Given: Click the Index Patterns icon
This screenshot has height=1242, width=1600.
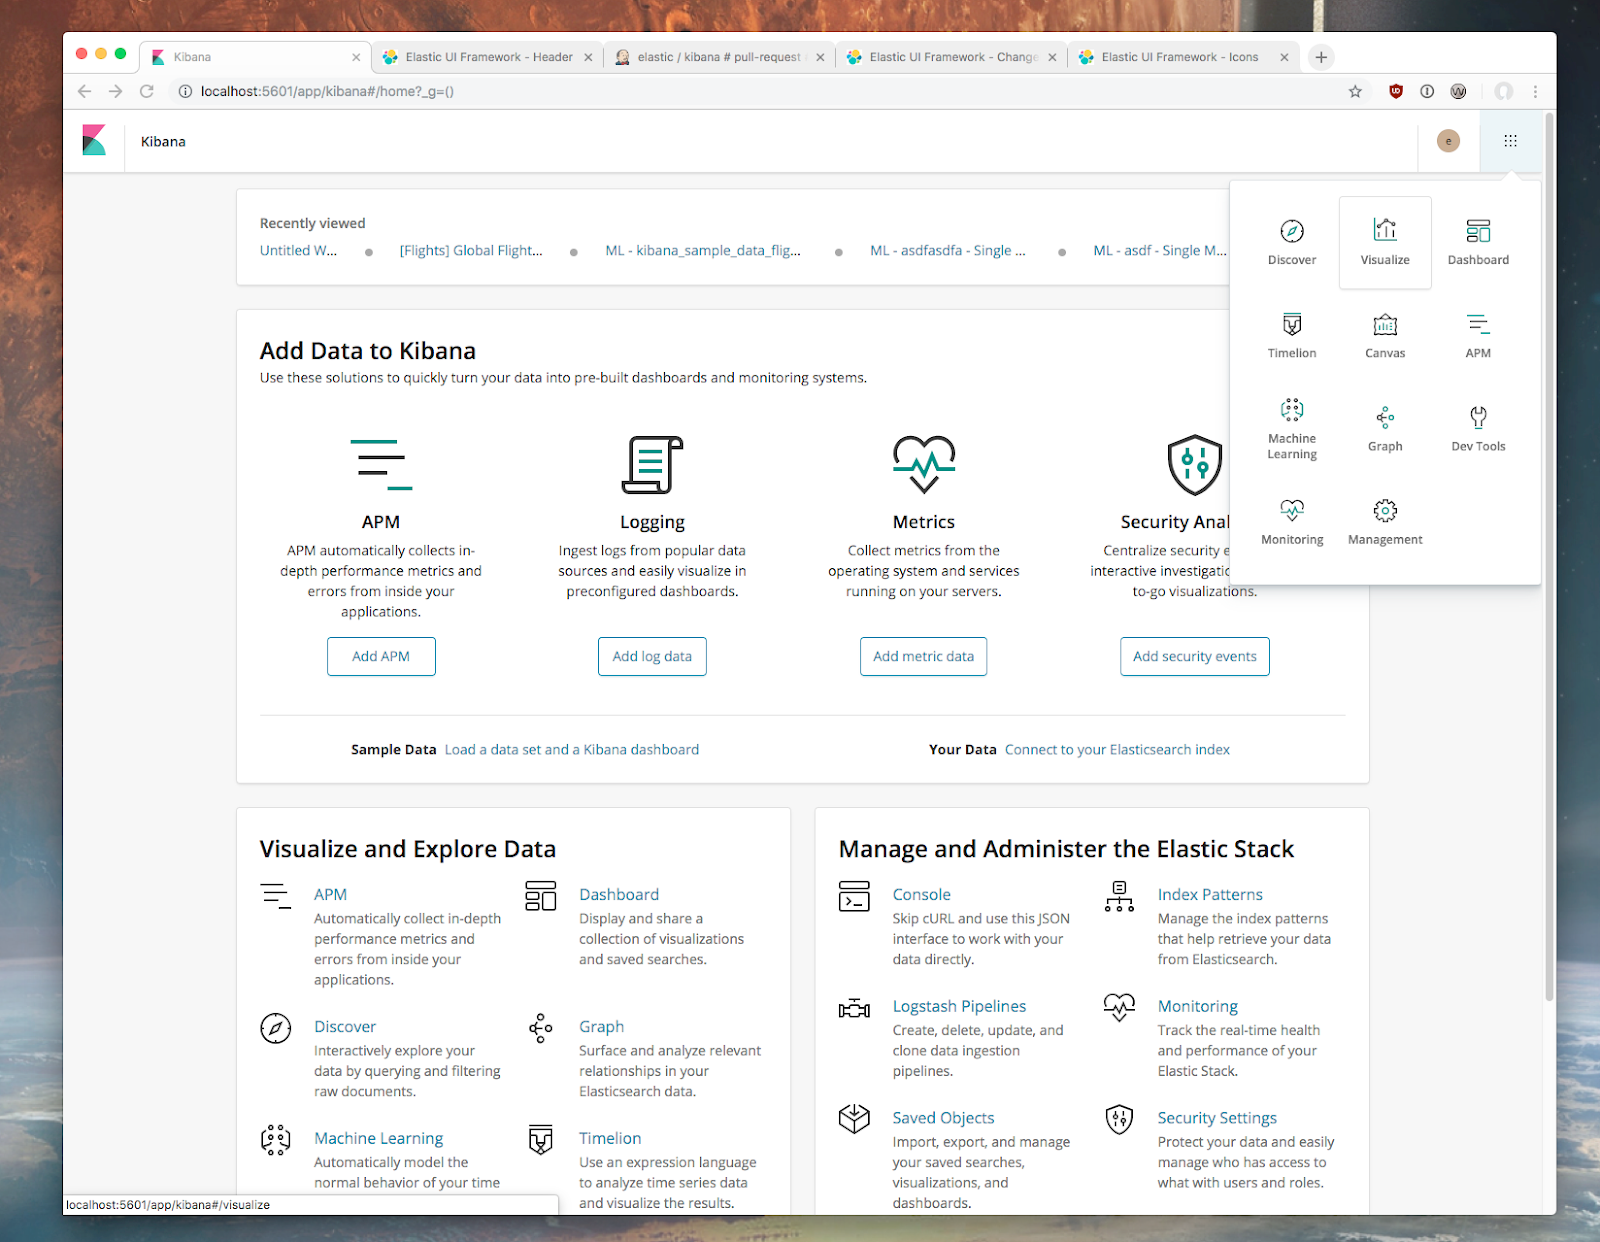Looking at the screenshot, I should (x=1119, y=896).
